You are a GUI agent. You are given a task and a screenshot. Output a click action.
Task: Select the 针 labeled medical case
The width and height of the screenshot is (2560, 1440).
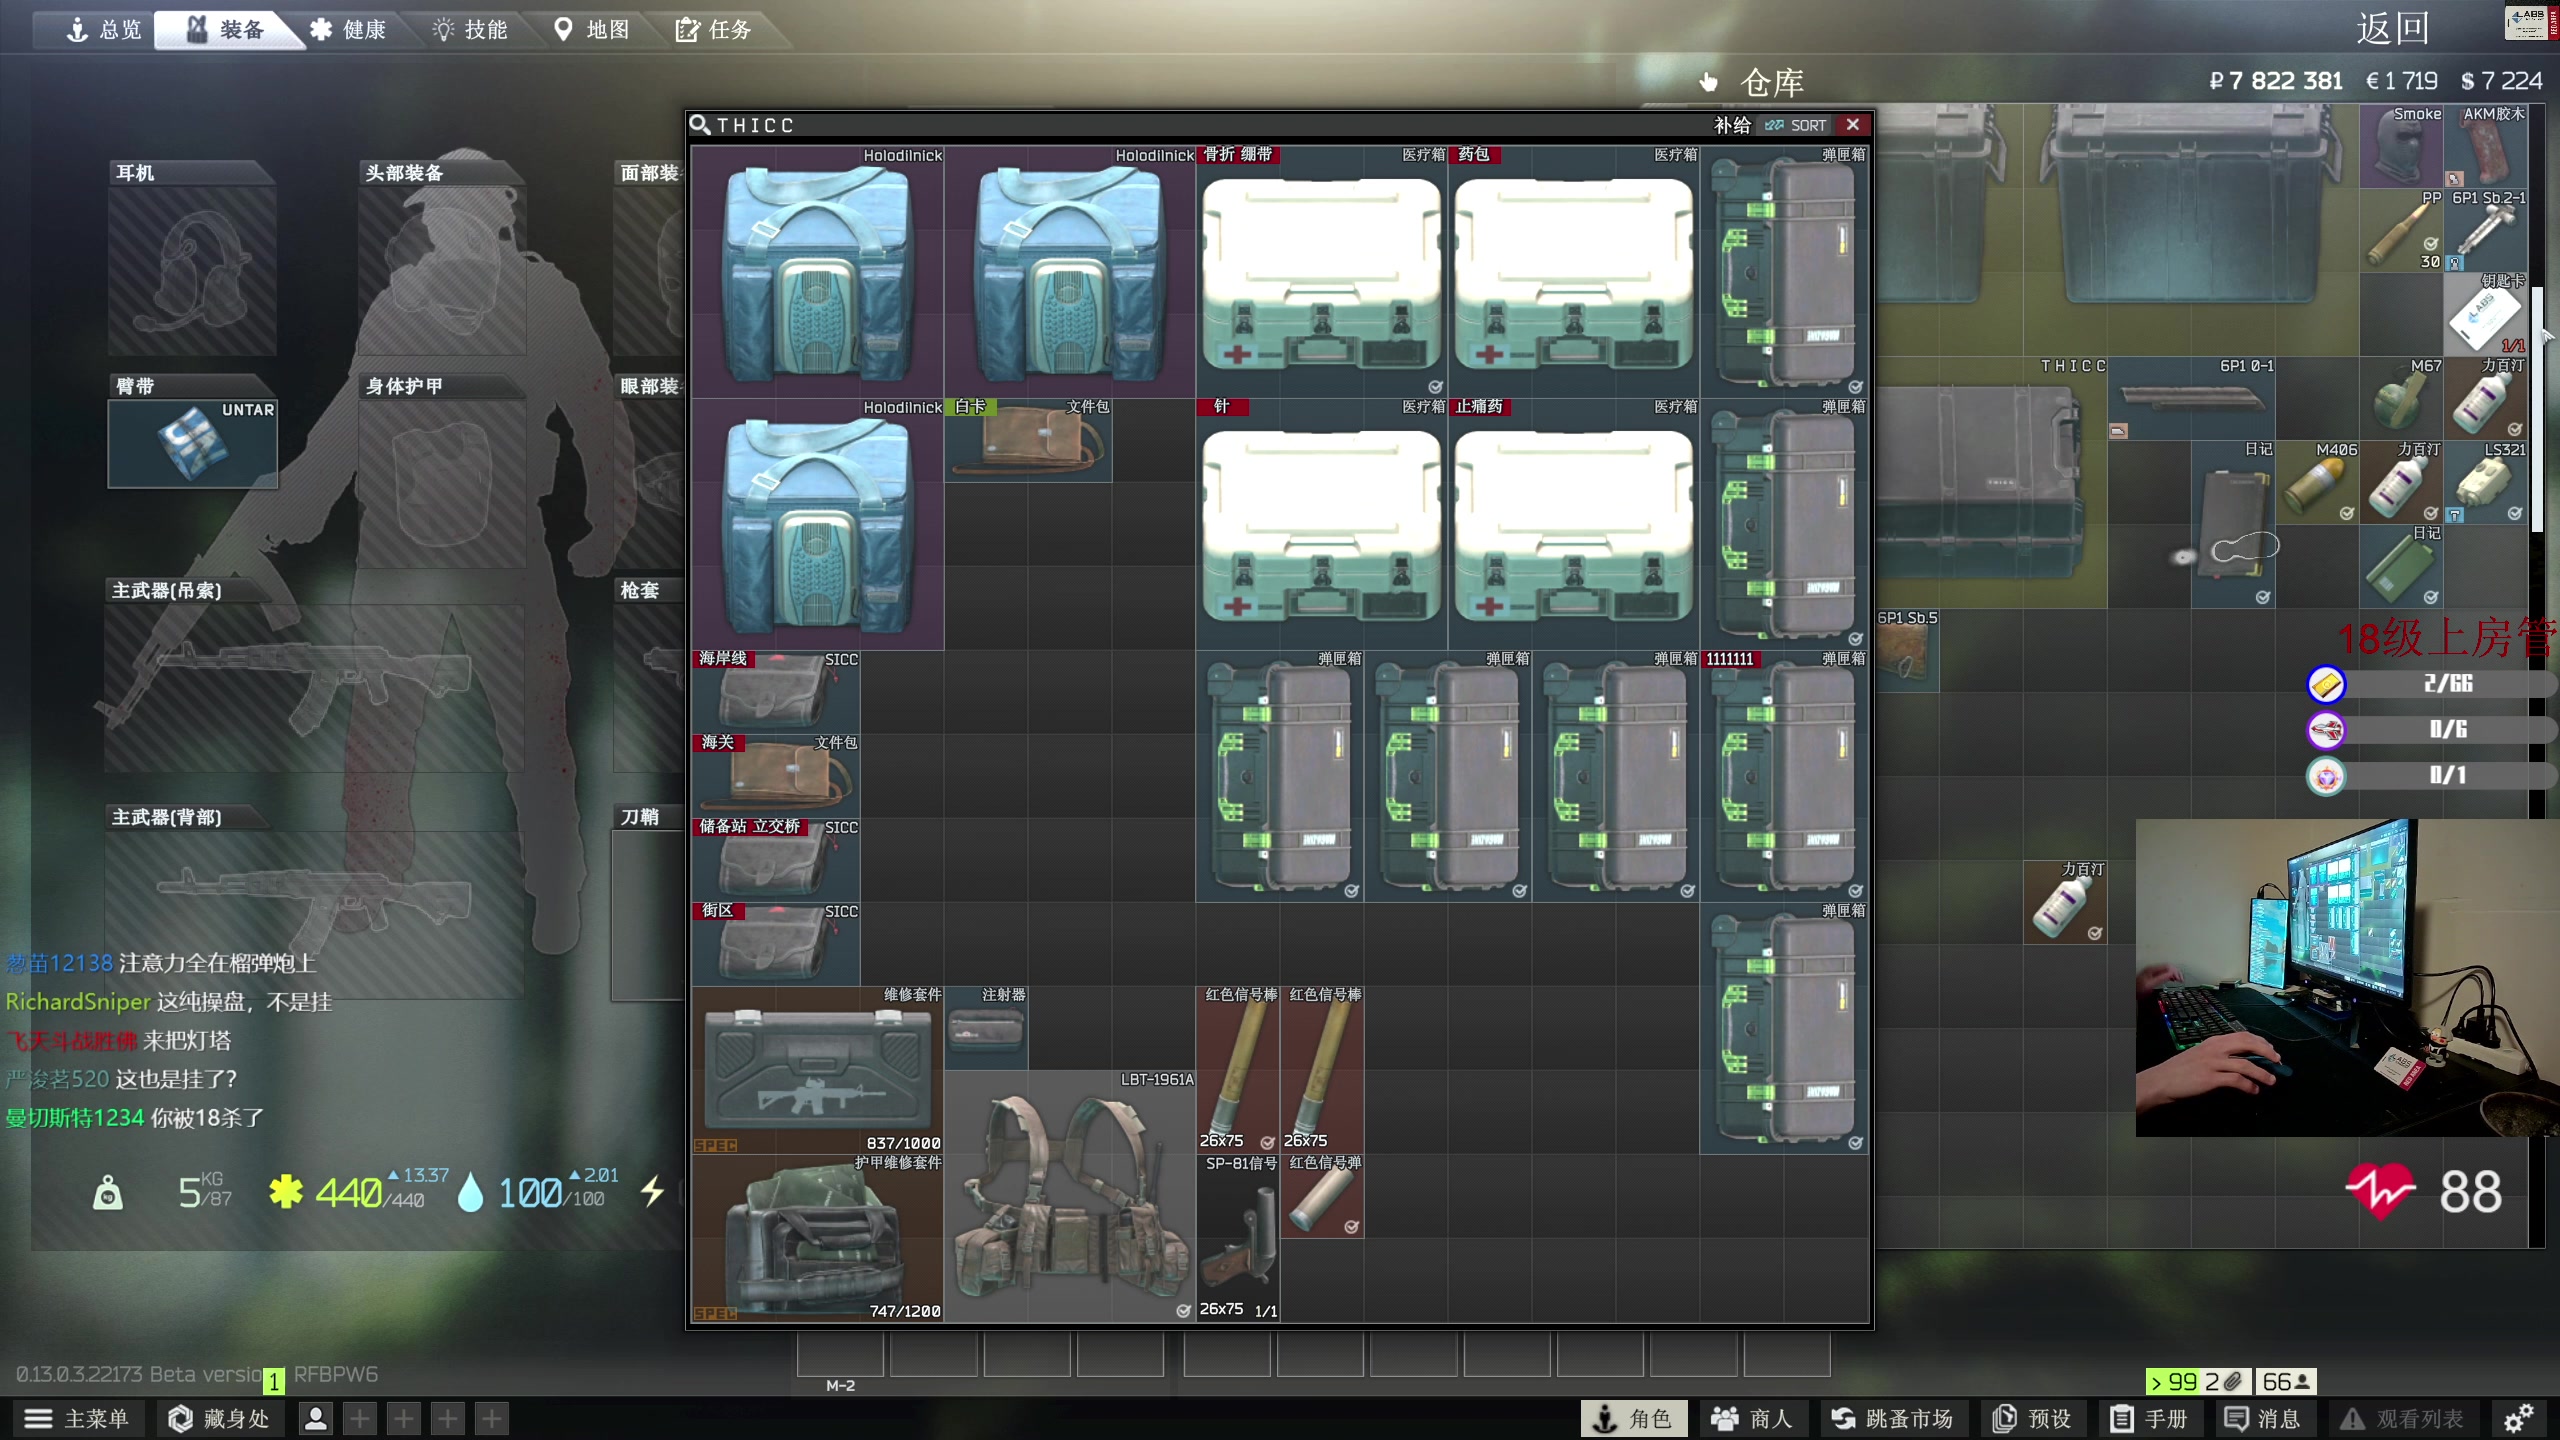point(1321,524)
